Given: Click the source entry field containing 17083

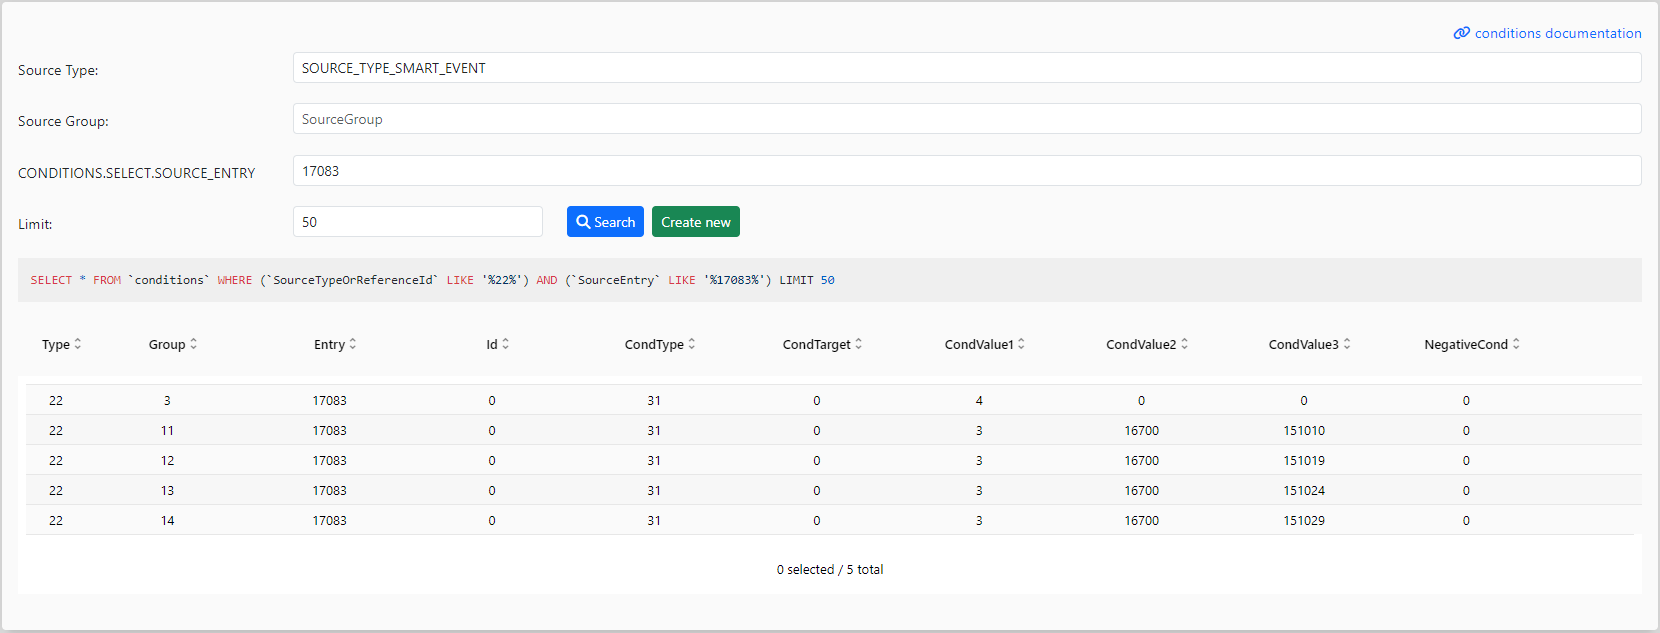Looking at the screenshot, I should pos(966,171).
